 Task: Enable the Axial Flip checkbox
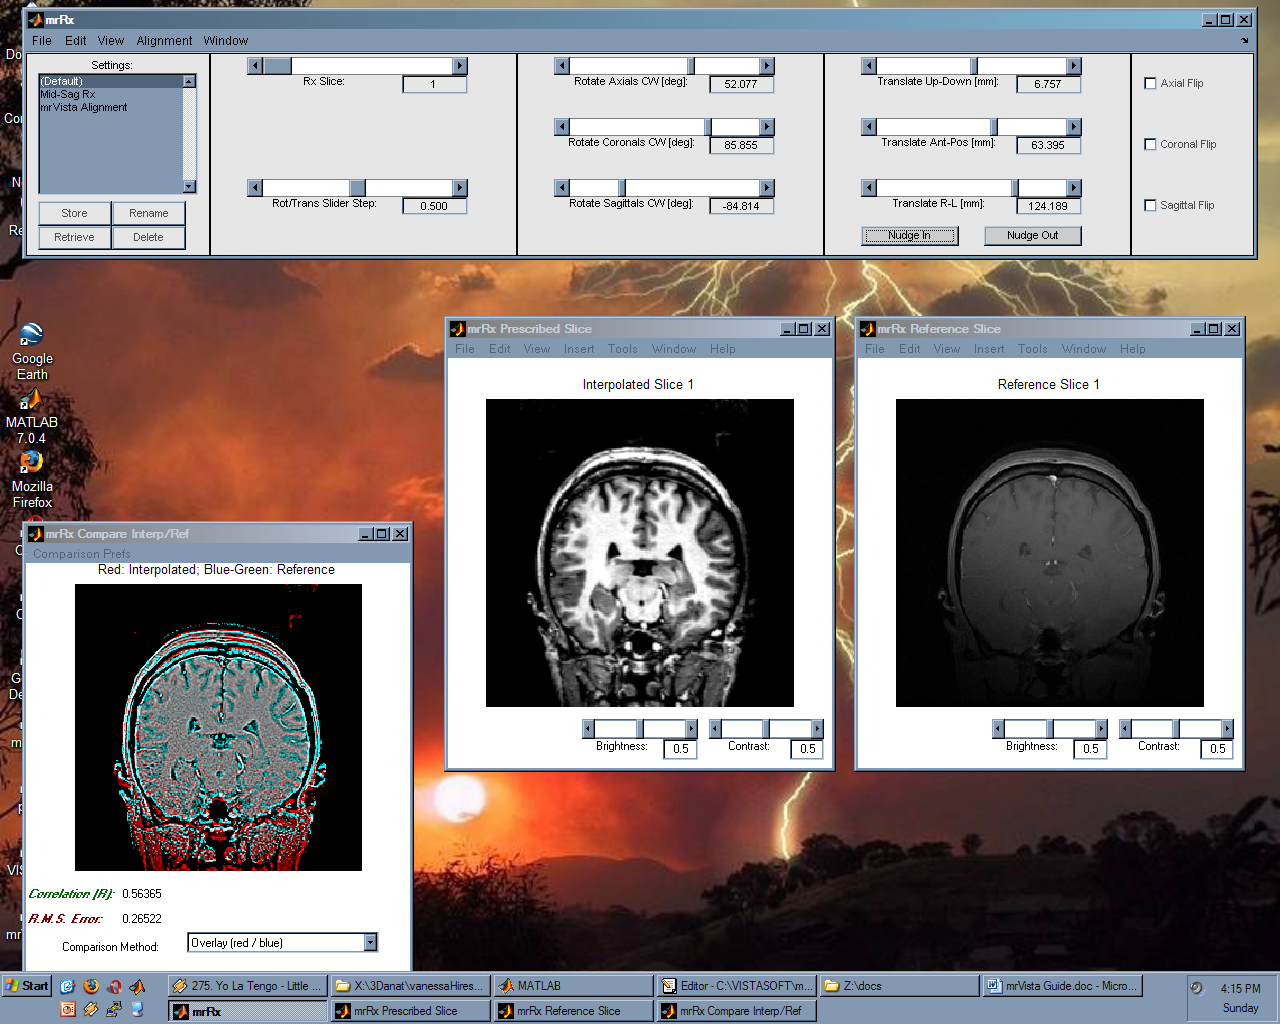1150,84
